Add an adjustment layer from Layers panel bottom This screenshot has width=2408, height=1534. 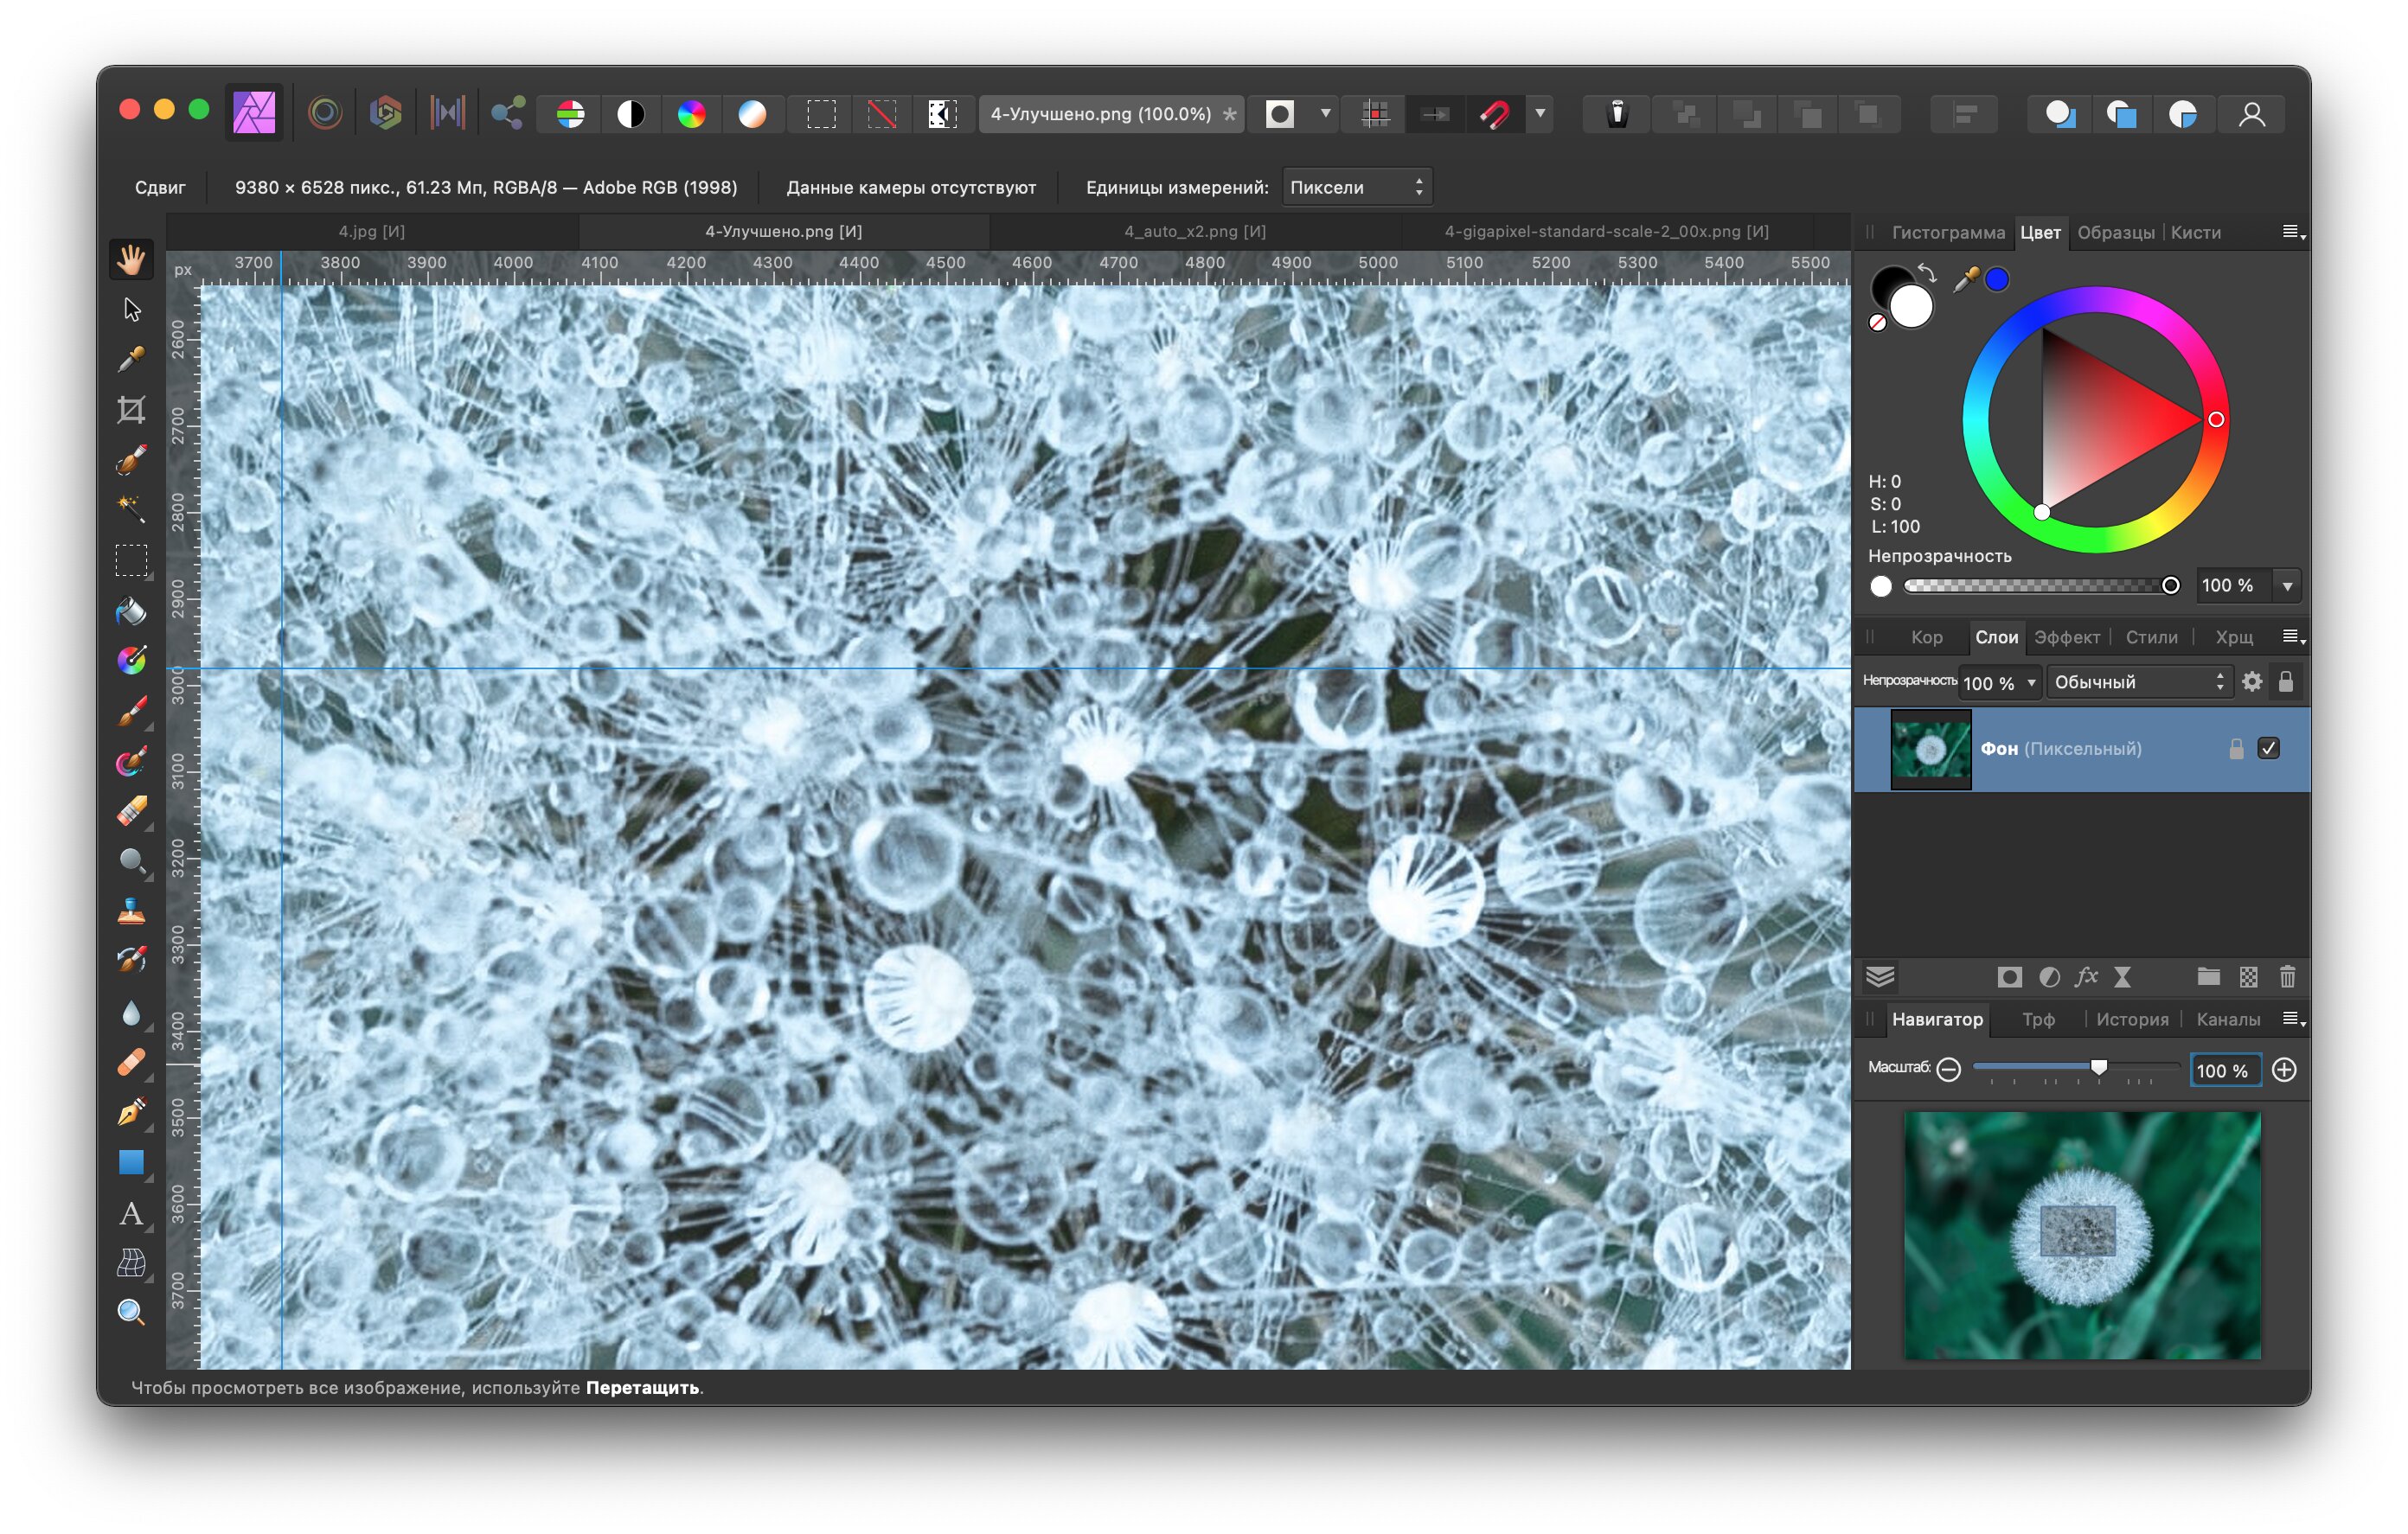point(2049,977)
